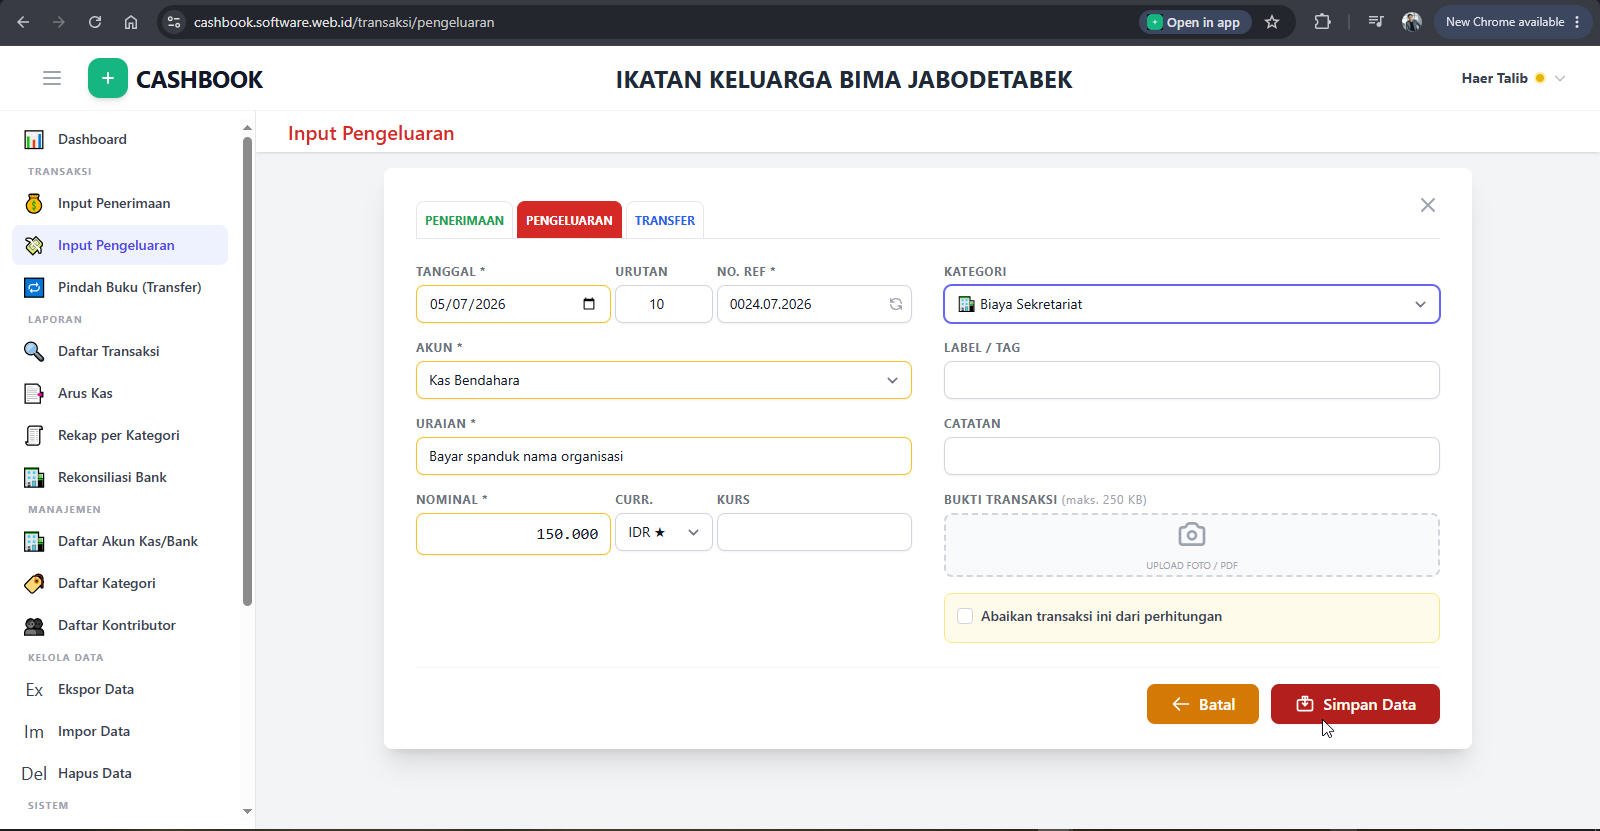1600x831 pixels.
Task: Click the Pindah Buku transfer icon
Action: coord(34,287)
